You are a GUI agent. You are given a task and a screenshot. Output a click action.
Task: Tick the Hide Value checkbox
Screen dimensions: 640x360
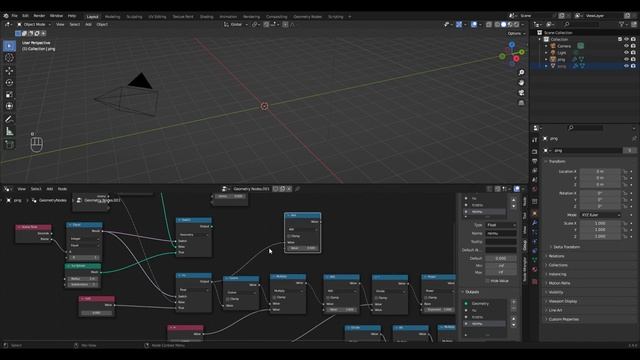487,281
